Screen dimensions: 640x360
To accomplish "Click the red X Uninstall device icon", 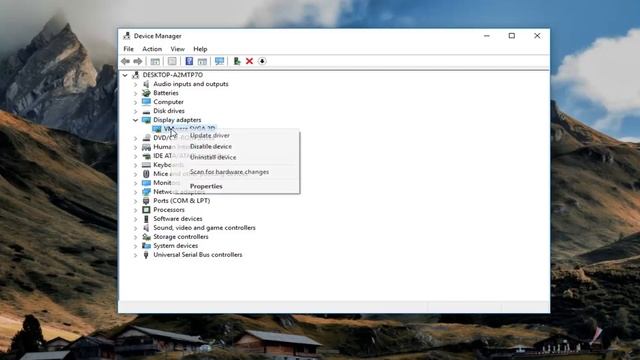I will [x=249, y=61].
